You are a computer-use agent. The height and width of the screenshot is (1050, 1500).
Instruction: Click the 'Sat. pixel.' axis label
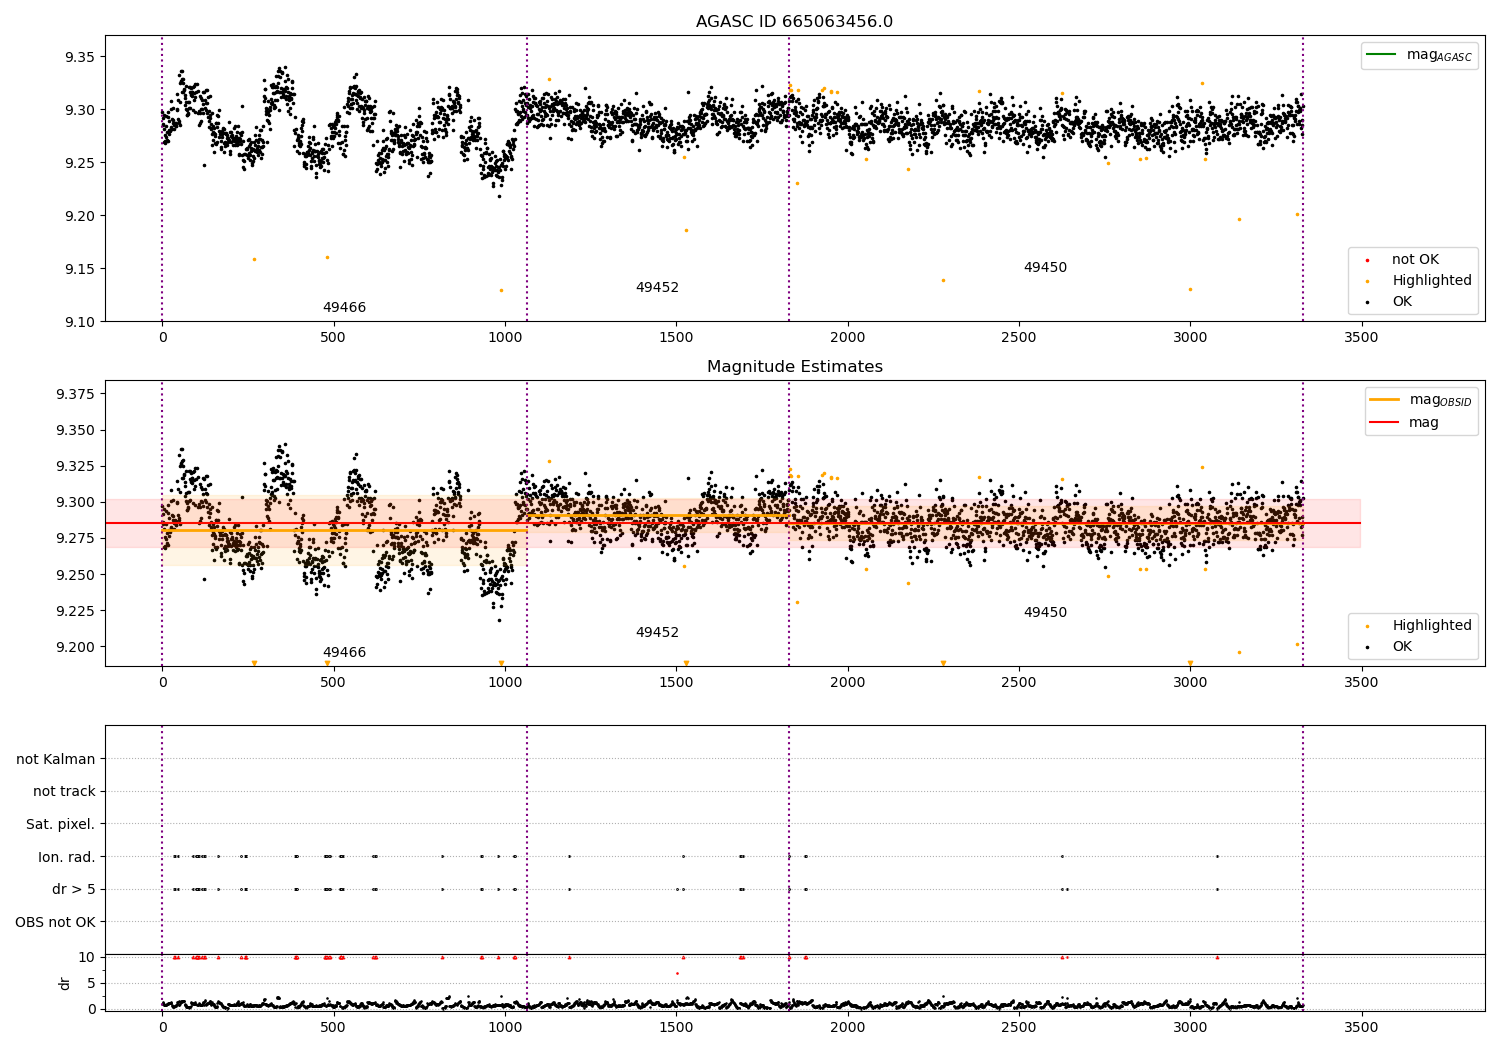click(x=61, y=824)
